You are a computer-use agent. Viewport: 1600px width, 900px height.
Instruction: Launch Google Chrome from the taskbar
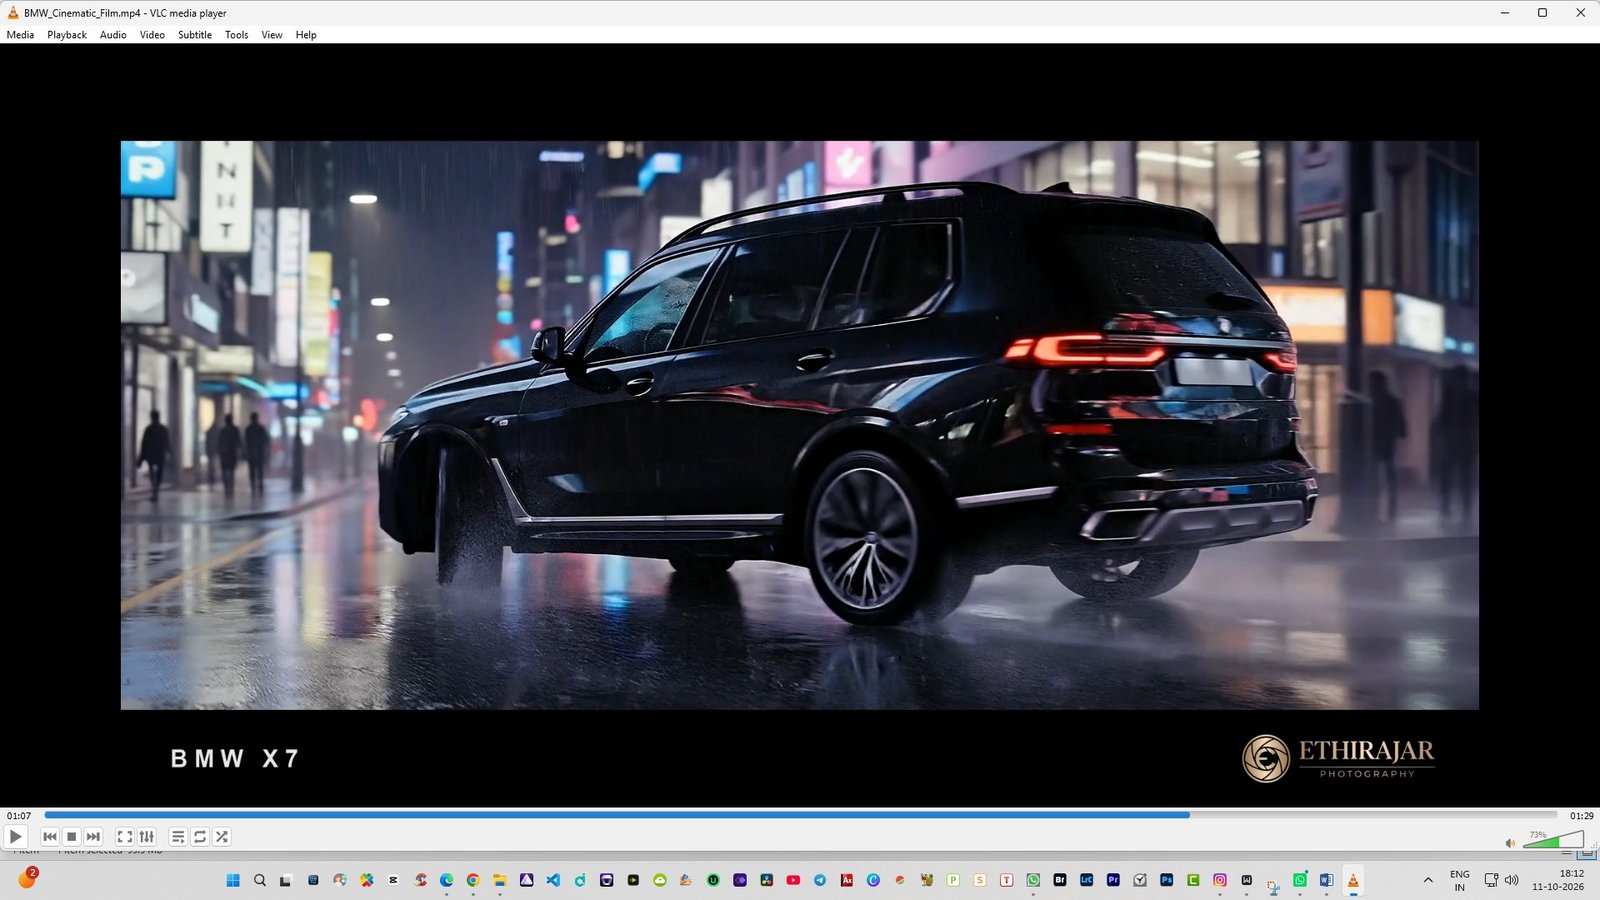(473, 880)
